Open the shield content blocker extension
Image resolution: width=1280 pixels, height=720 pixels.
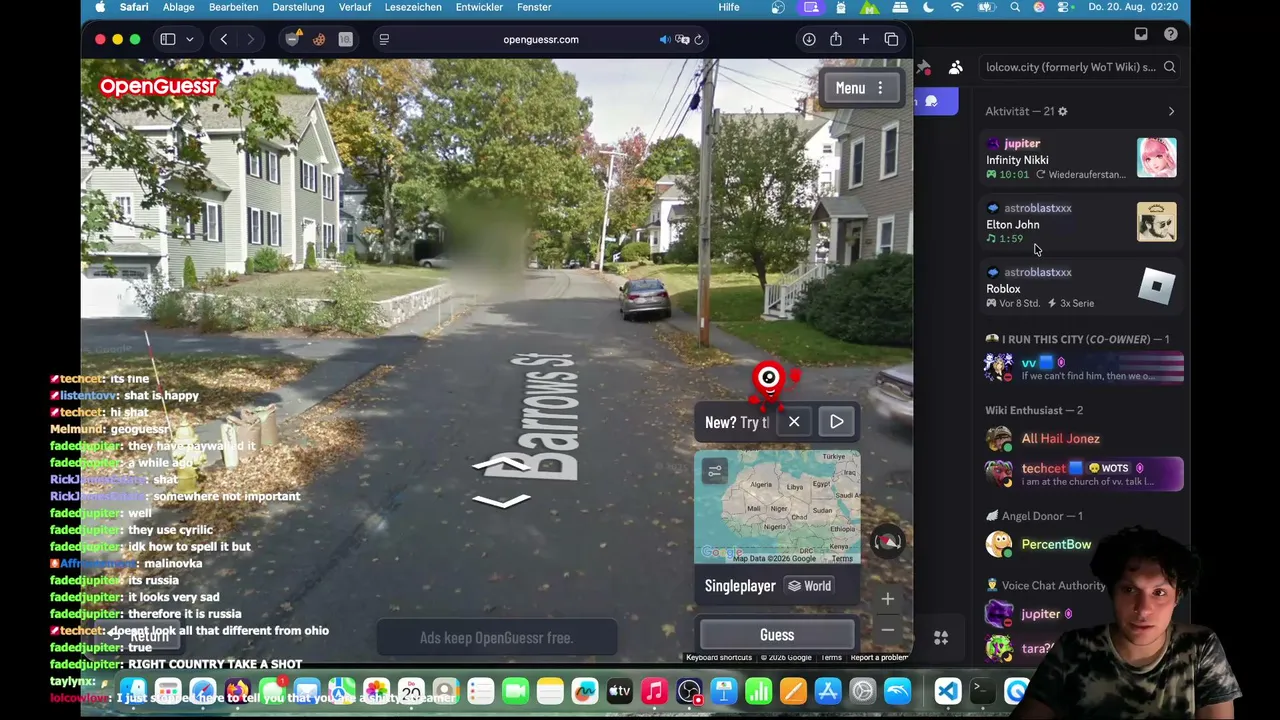tap(293, 39)
